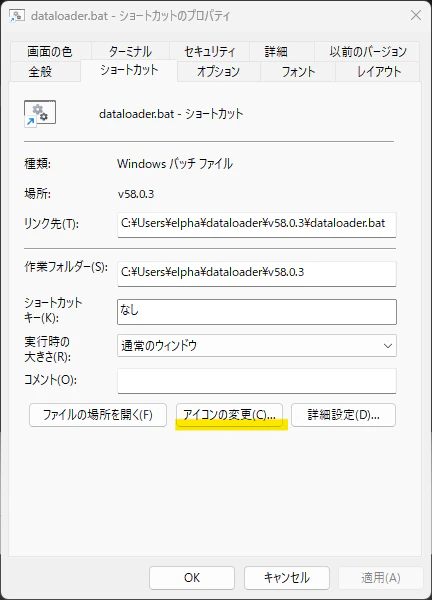Click the v58.0.3 location value
Viewport: 432px width, 600px height.
click(136, 194)
